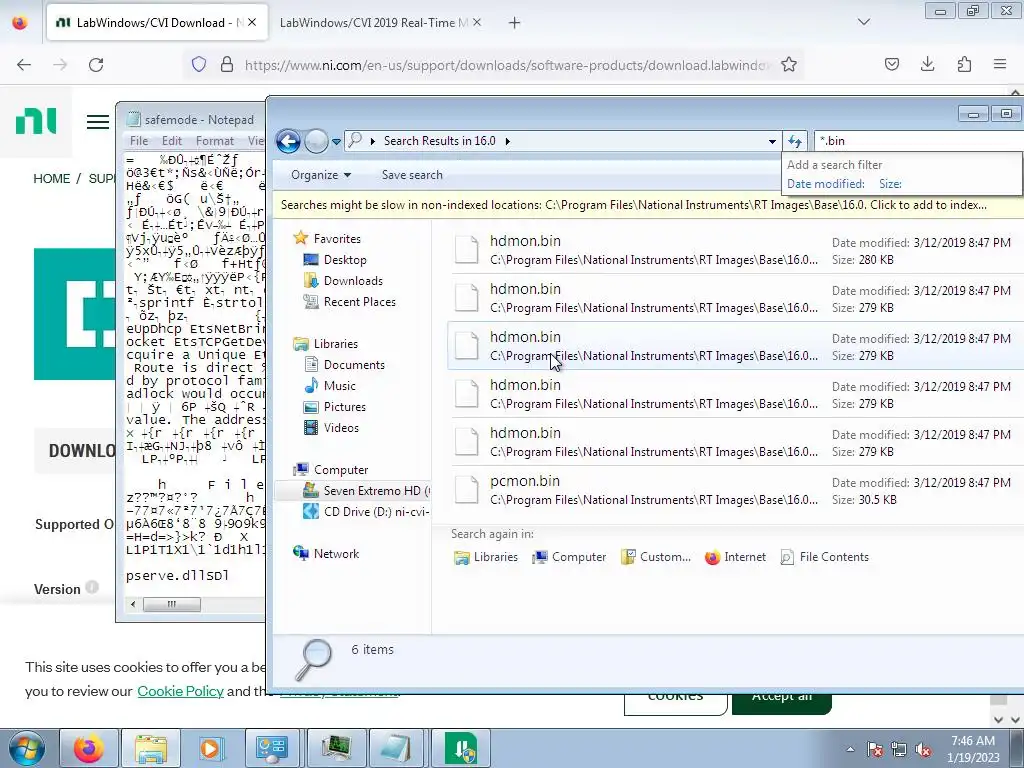This screenshot has height=768, width=1024.
Task: Open the Organize dropdown menu
Action: [x=321, y=175]
